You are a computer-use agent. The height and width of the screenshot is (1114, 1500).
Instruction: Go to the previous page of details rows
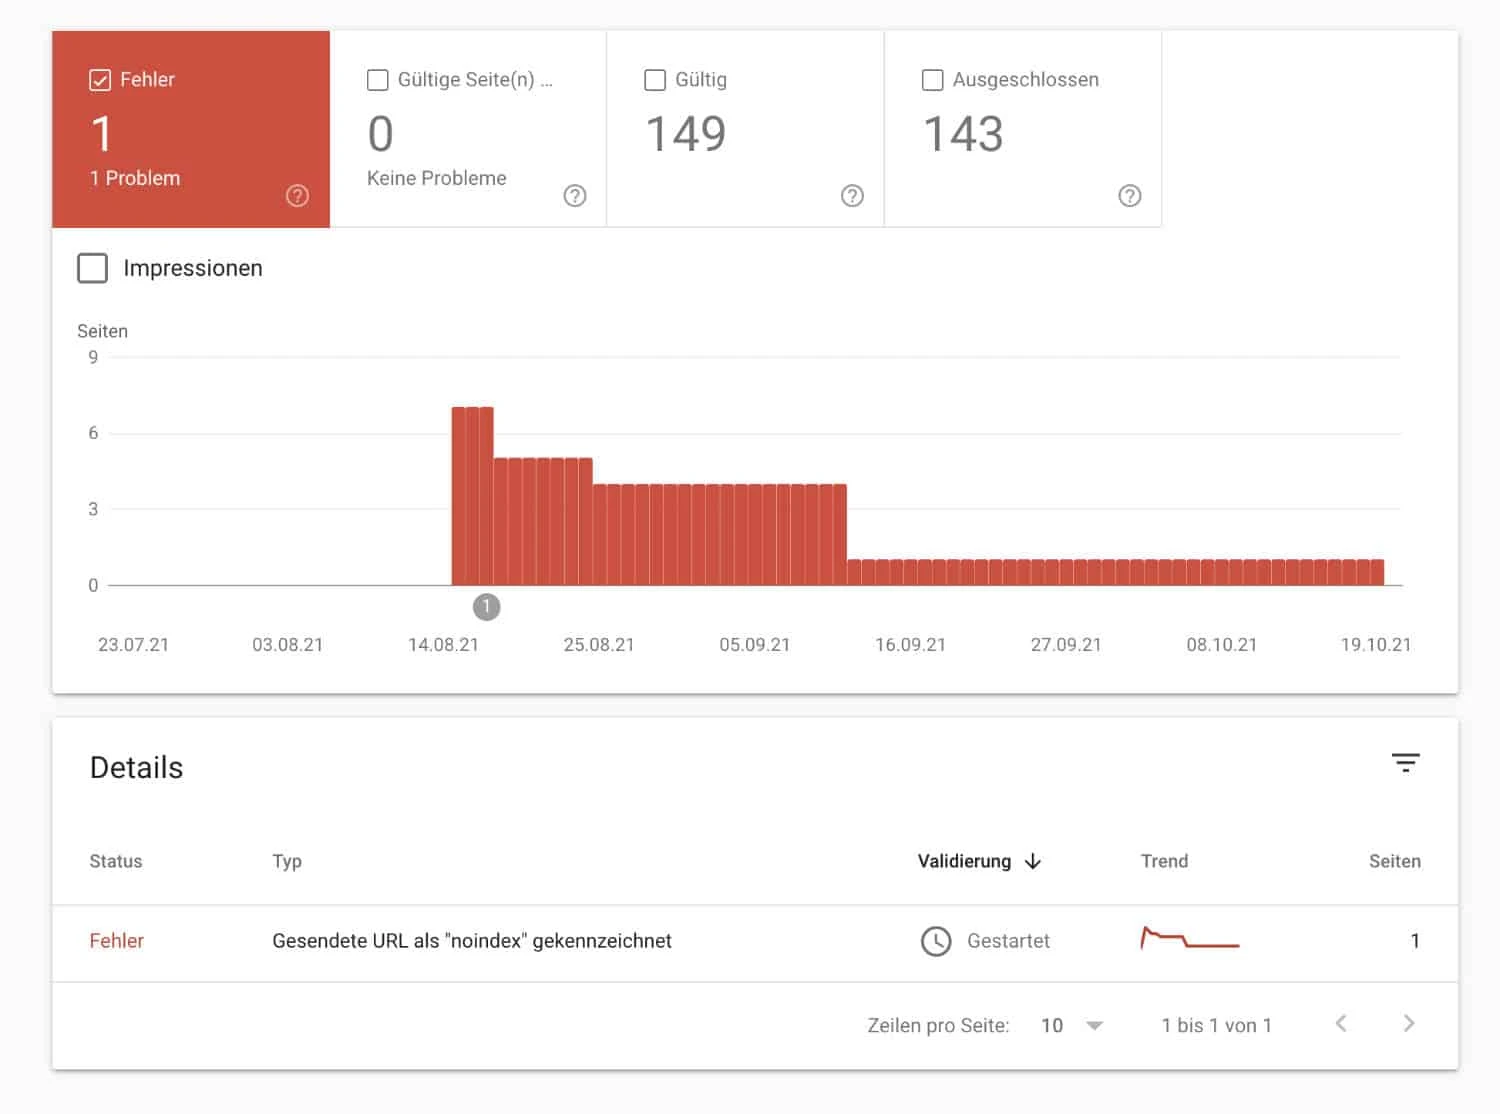click(1341, 1024)
